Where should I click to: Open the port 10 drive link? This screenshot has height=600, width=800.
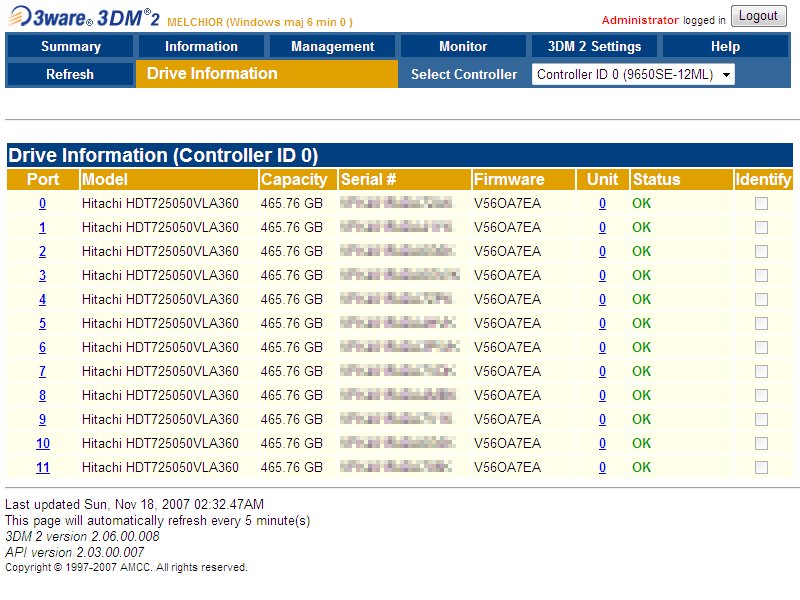click(43, 443)
